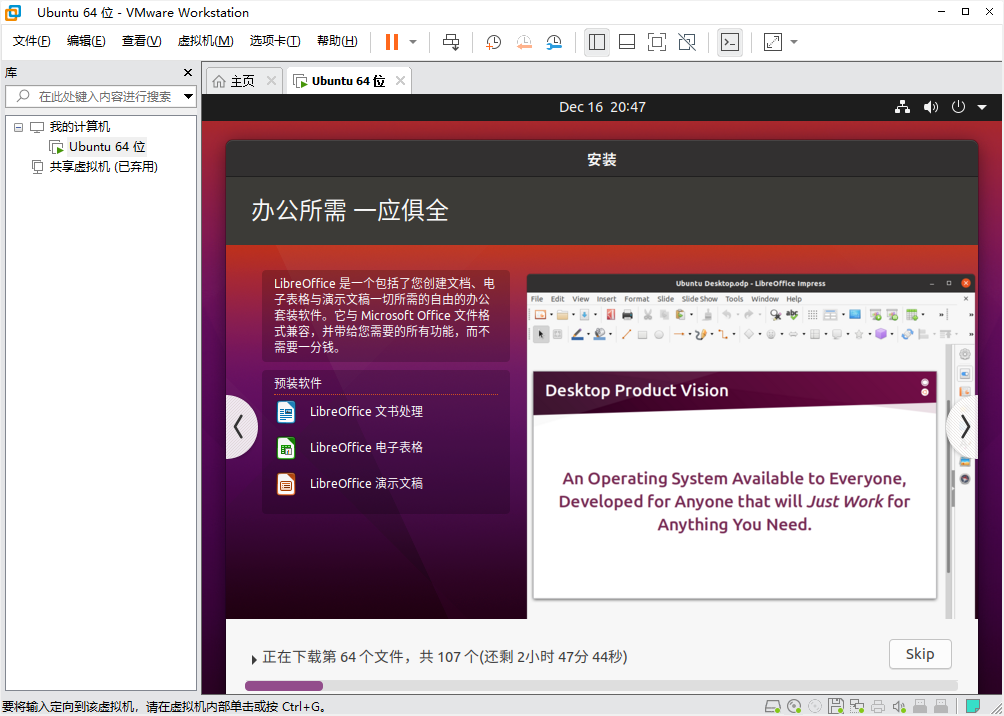Revert virtual machine to previous snapshot
This screenshot has width=1004, height=716.
pos(524,42)
